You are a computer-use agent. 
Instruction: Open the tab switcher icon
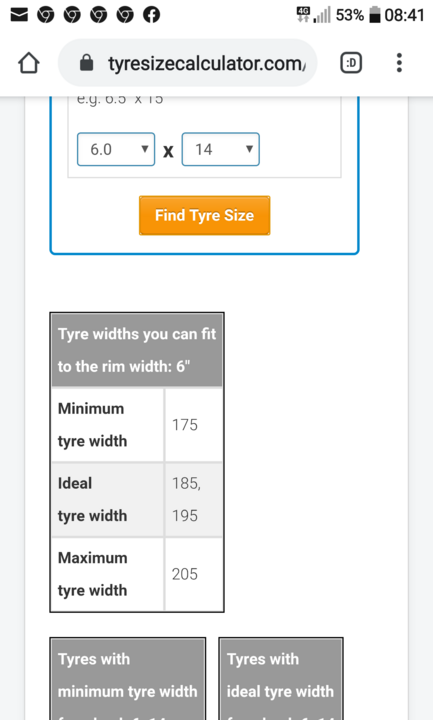point(351,63)
